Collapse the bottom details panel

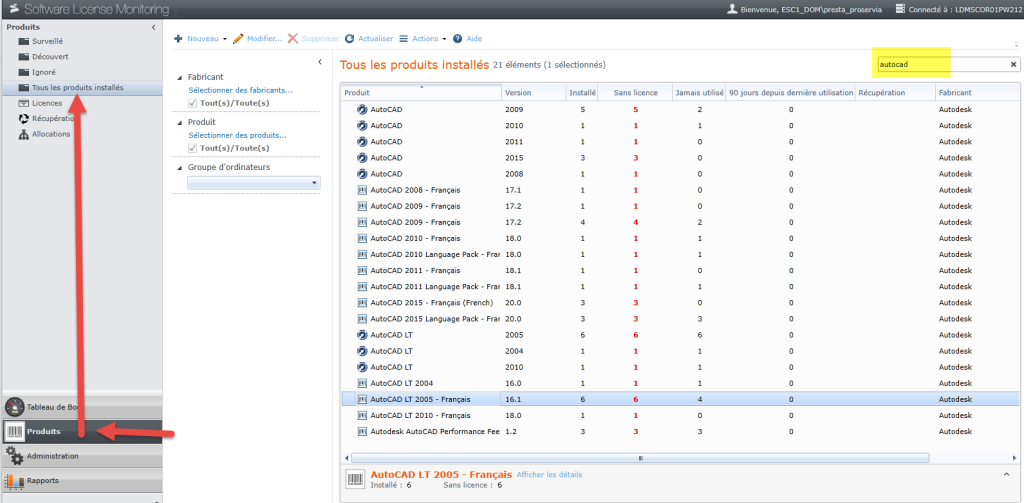pos(1005,473)
